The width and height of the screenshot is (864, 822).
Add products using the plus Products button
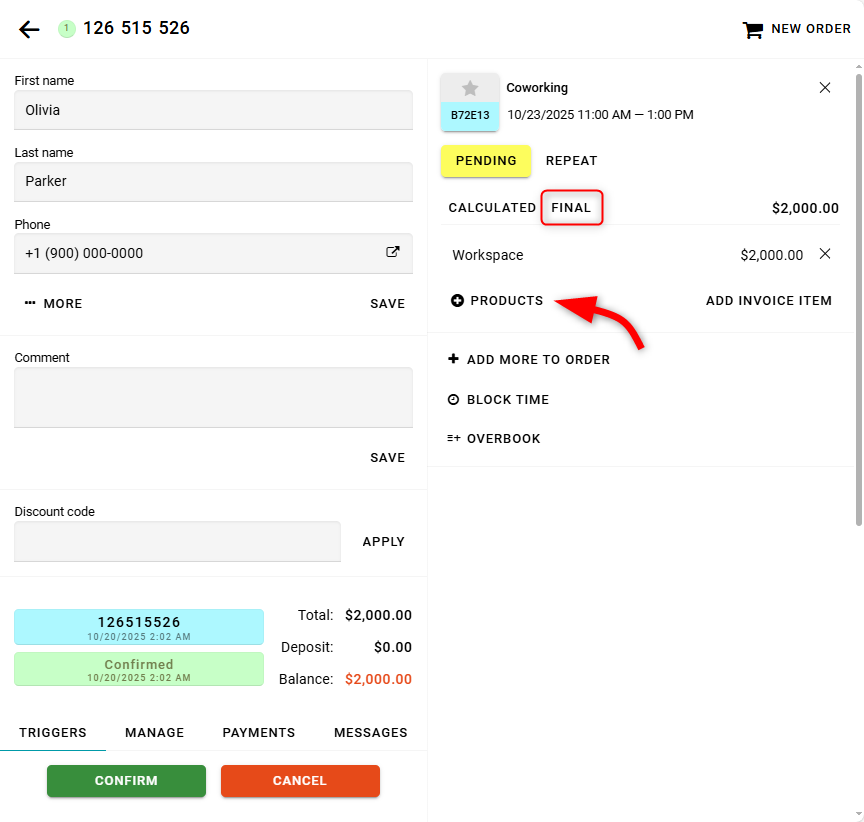497,300
